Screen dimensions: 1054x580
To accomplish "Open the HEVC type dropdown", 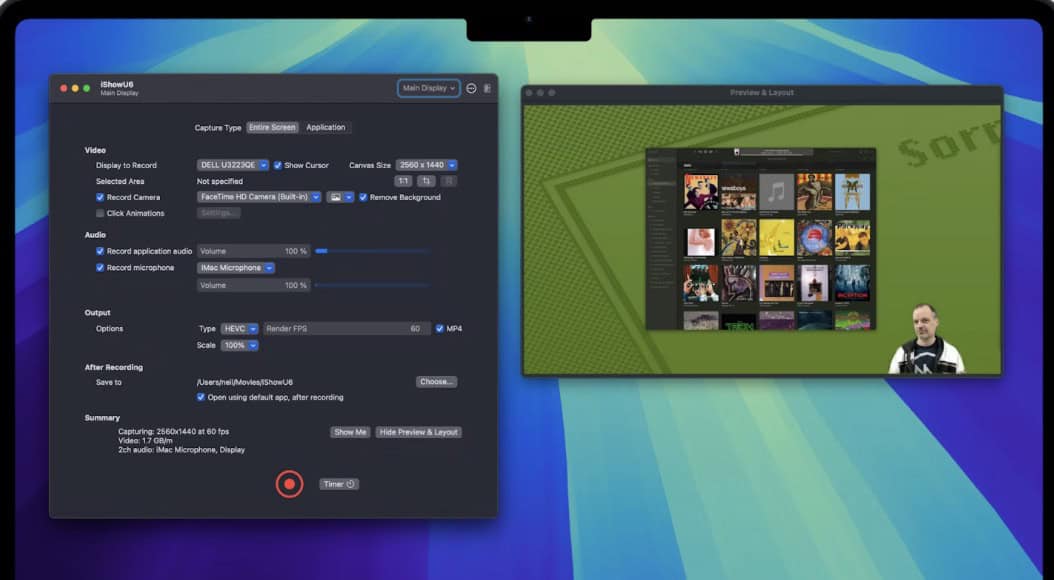I will (239, 329).
